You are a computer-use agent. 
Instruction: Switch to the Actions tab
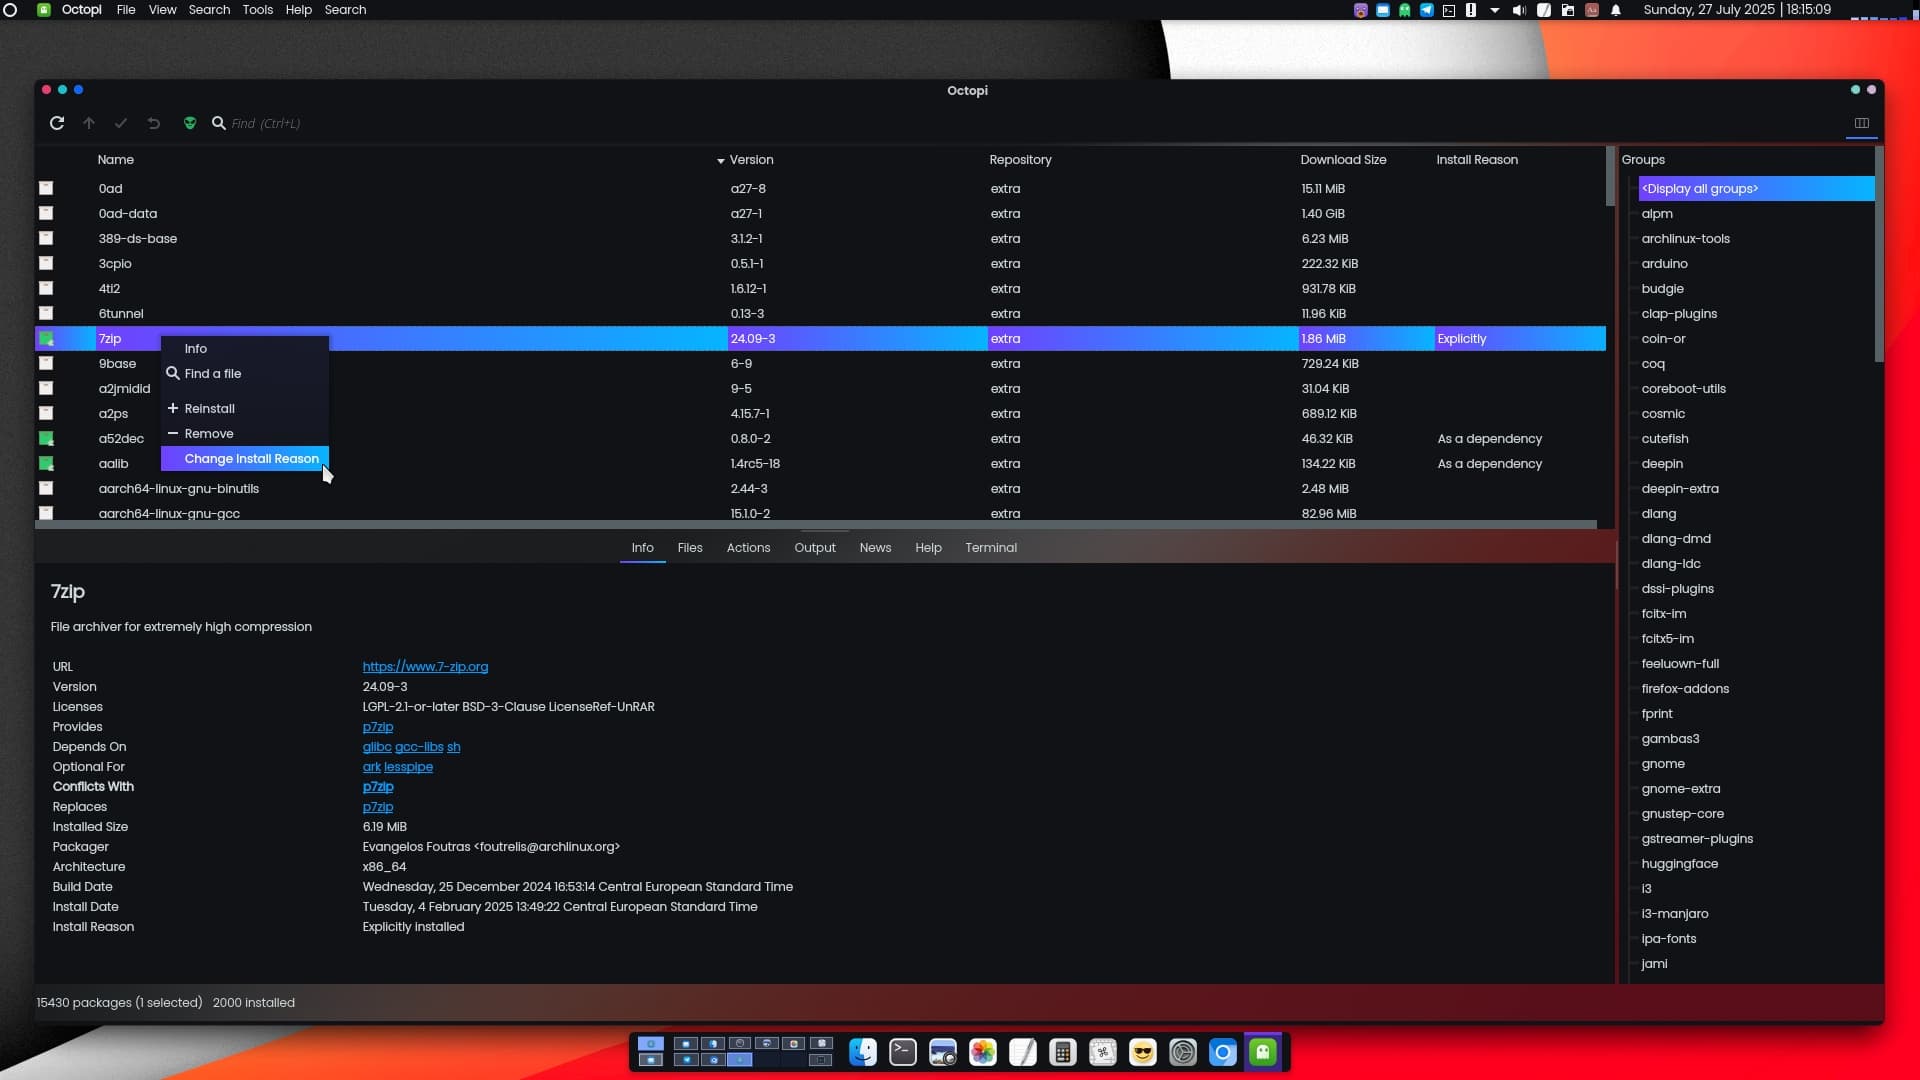coord(748,548)
